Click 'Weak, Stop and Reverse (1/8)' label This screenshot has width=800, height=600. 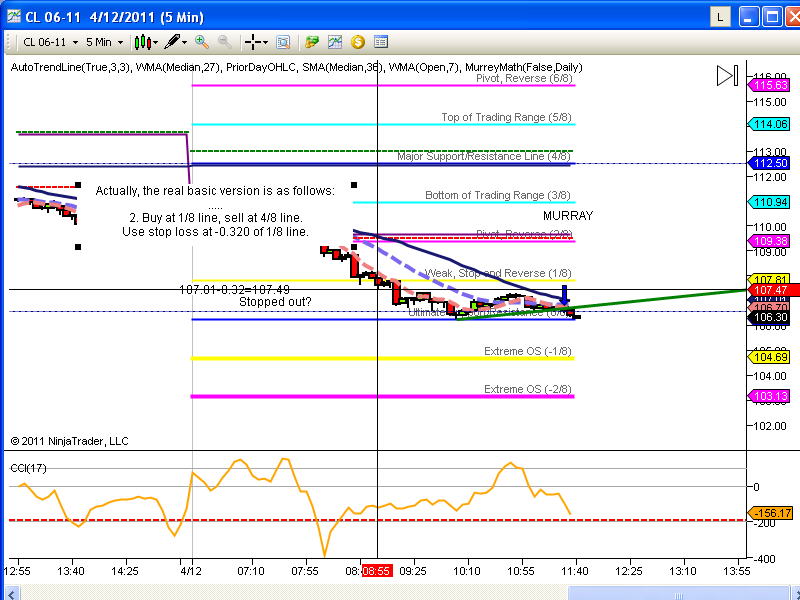pyautogui.click(x=497, y=273)
